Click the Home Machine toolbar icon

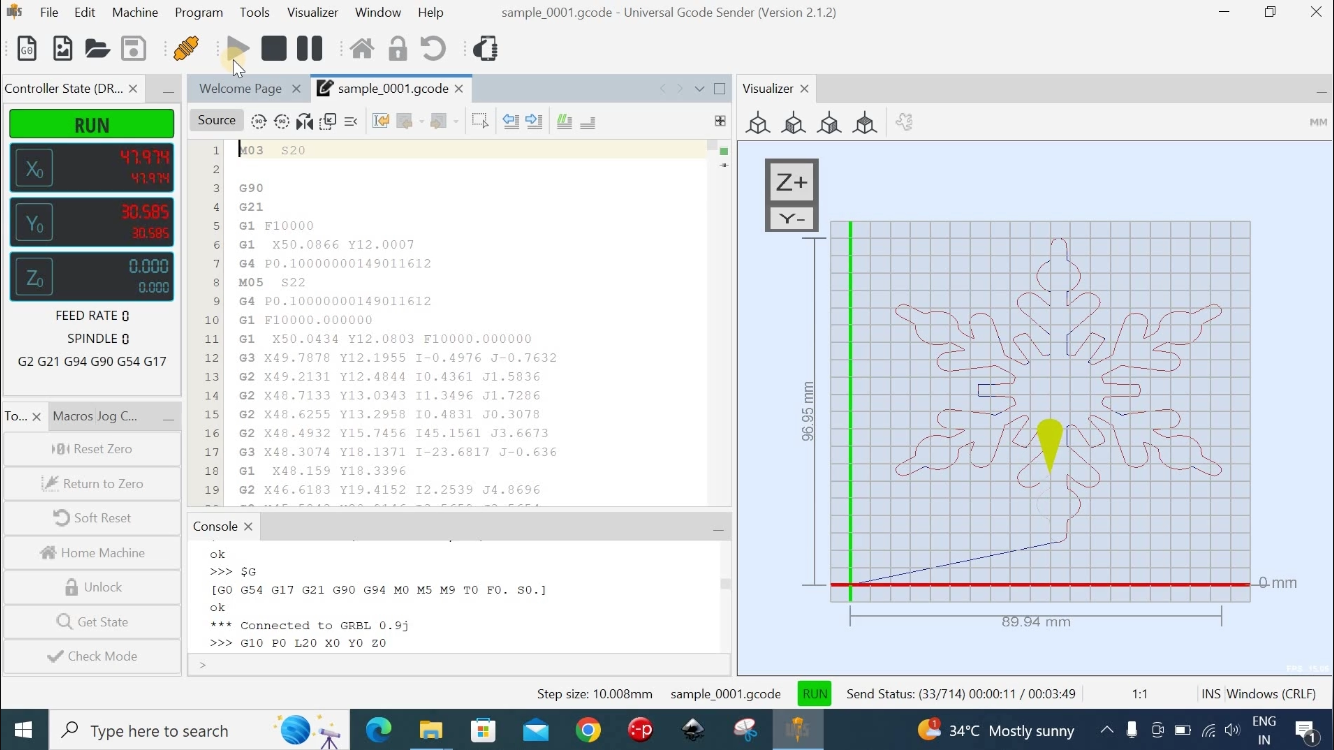tap(362, 49)
